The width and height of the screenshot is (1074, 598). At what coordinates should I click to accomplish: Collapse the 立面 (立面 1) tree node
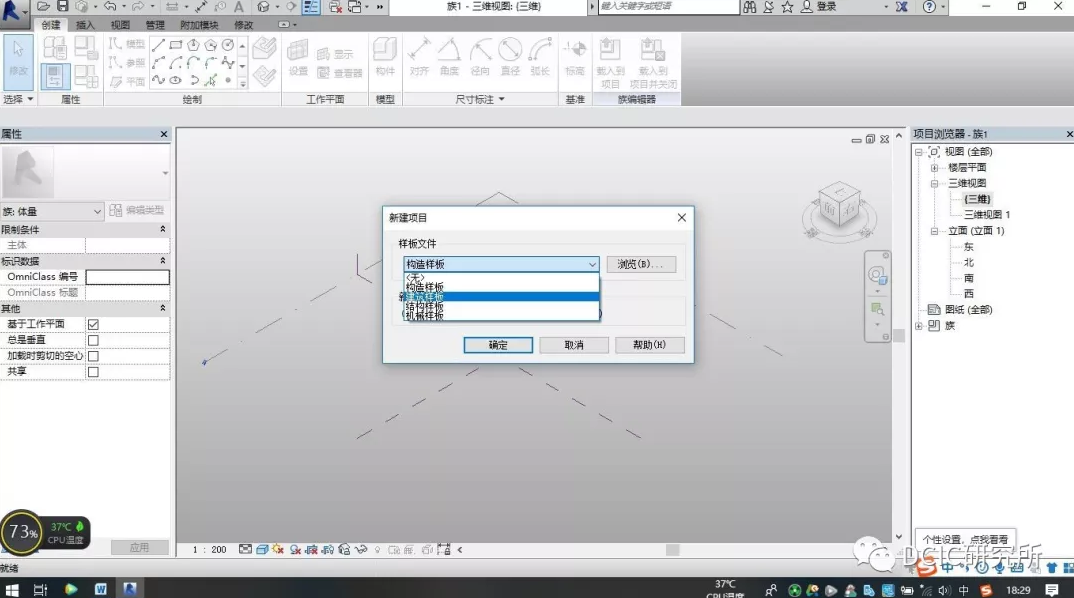(x=934, y=231)
